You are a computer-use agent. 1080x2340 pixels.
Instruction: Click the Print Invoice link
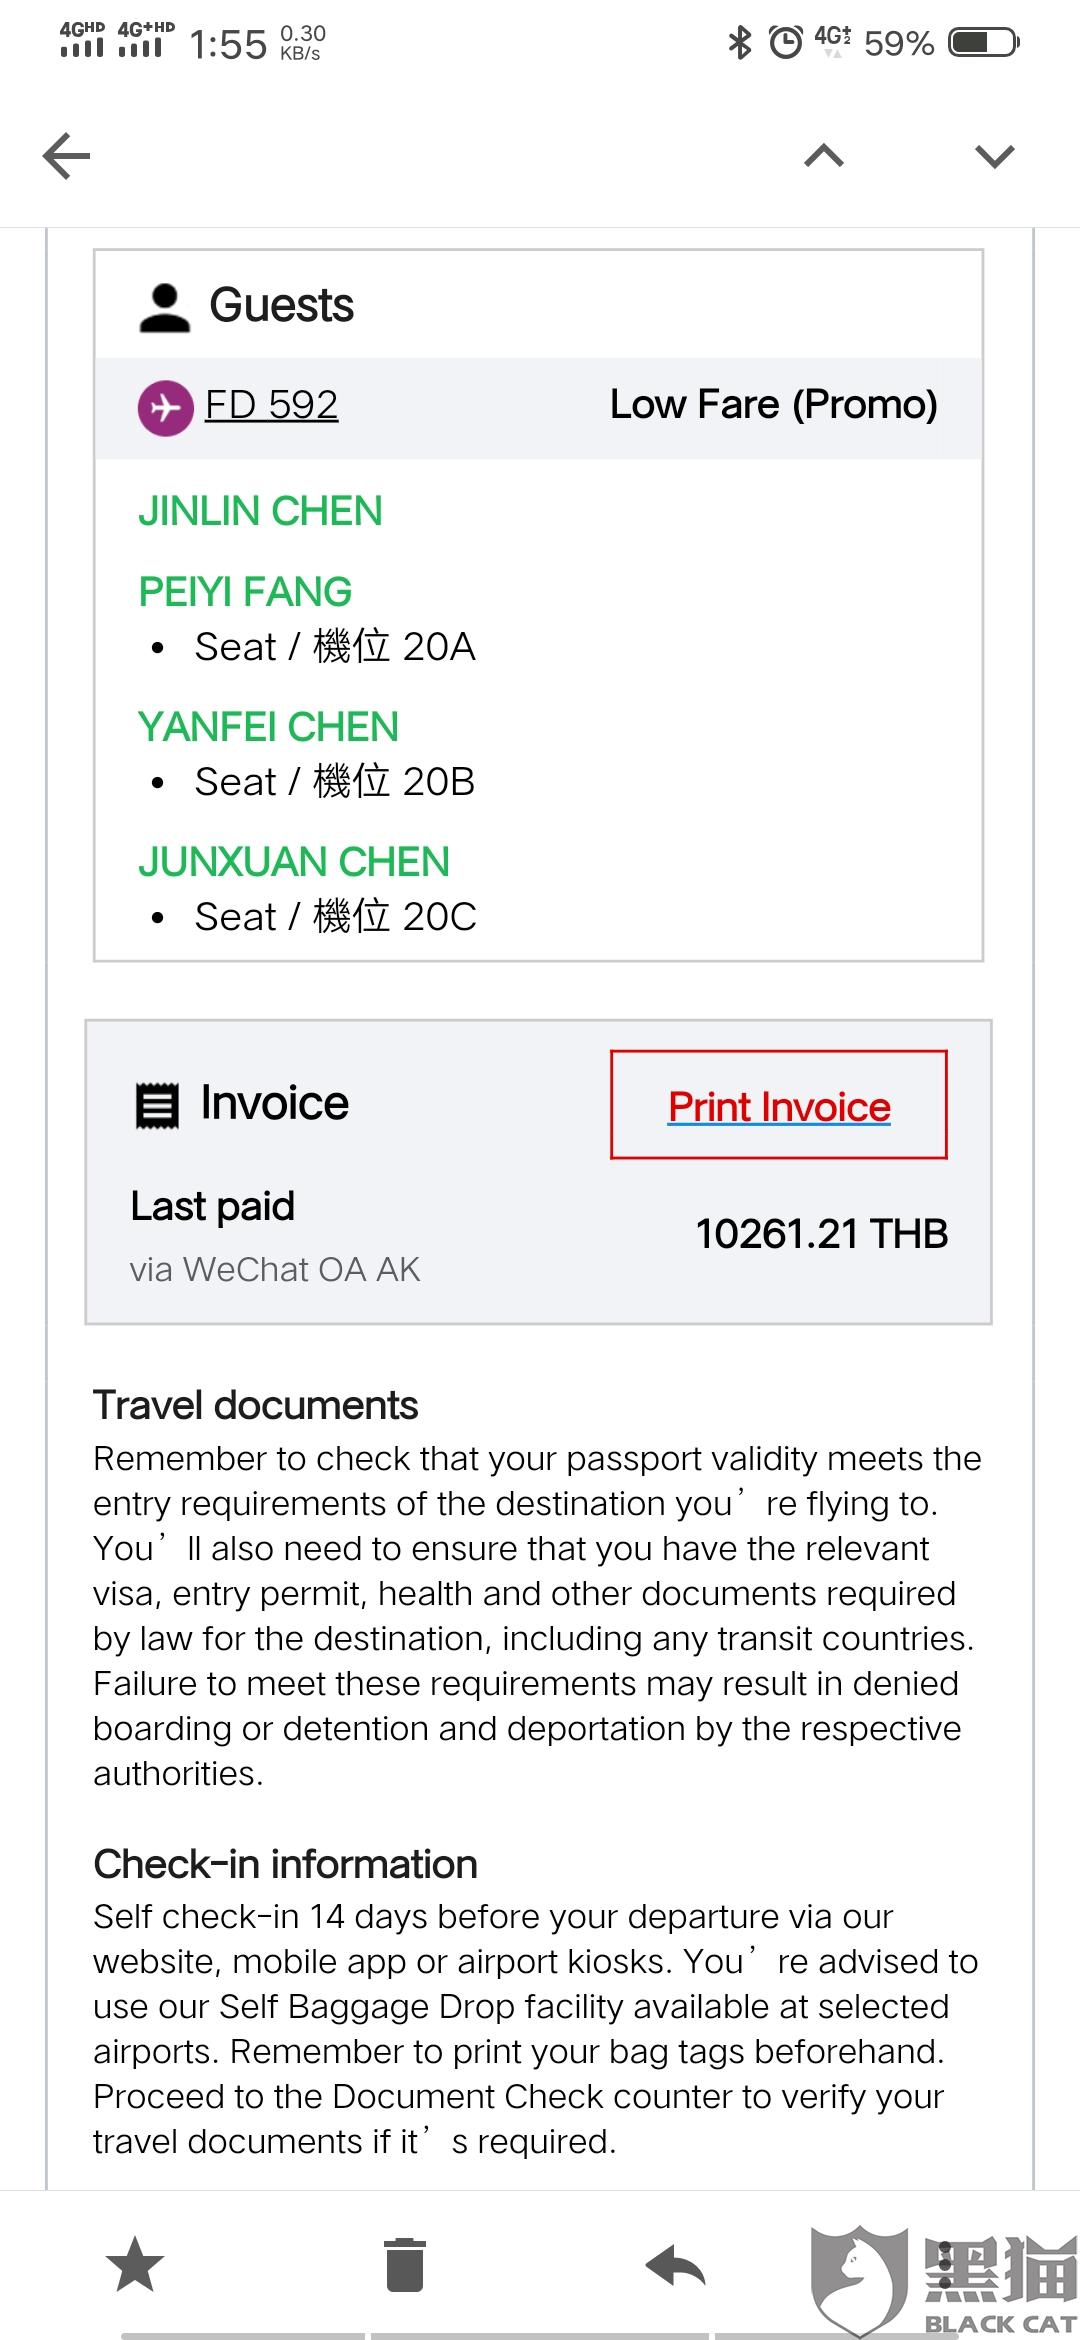coord(779,1106)
